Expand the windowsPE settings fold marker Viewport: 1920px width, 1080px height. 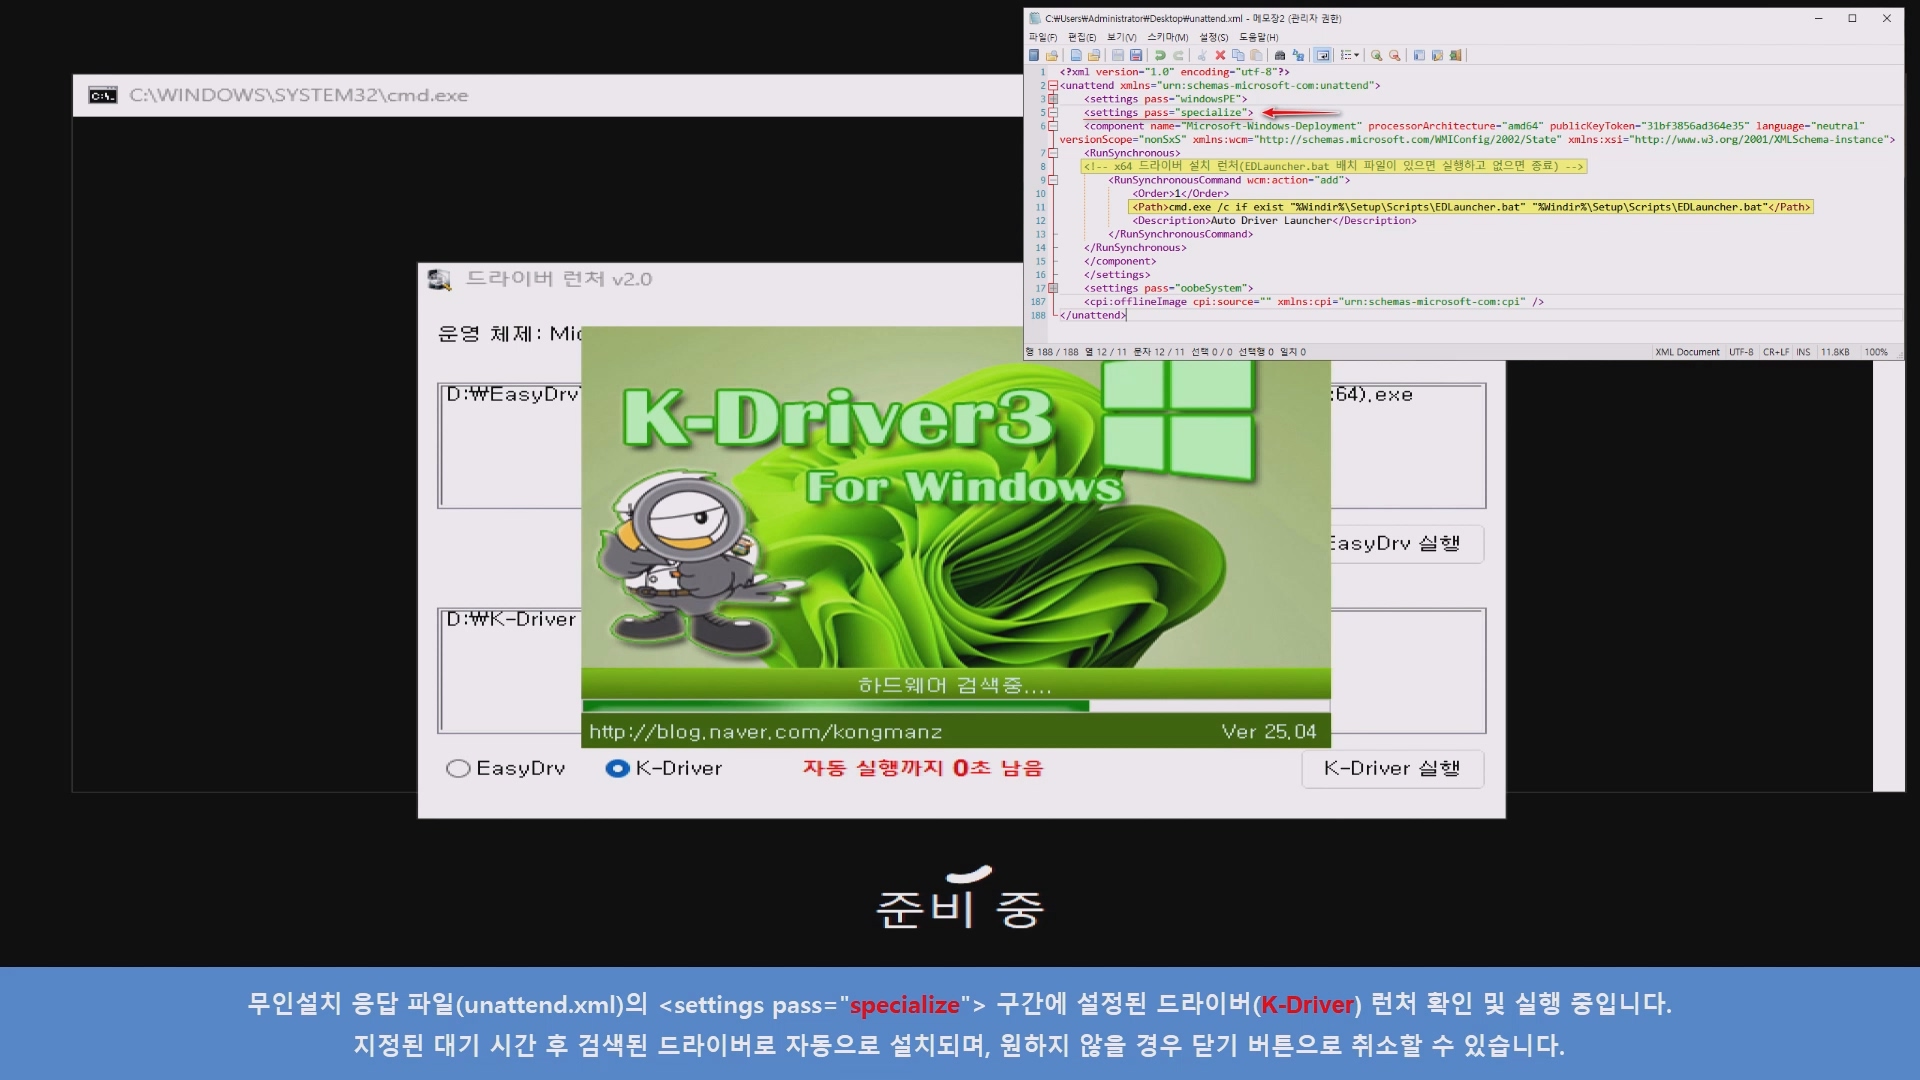[x=1052, y=99]
